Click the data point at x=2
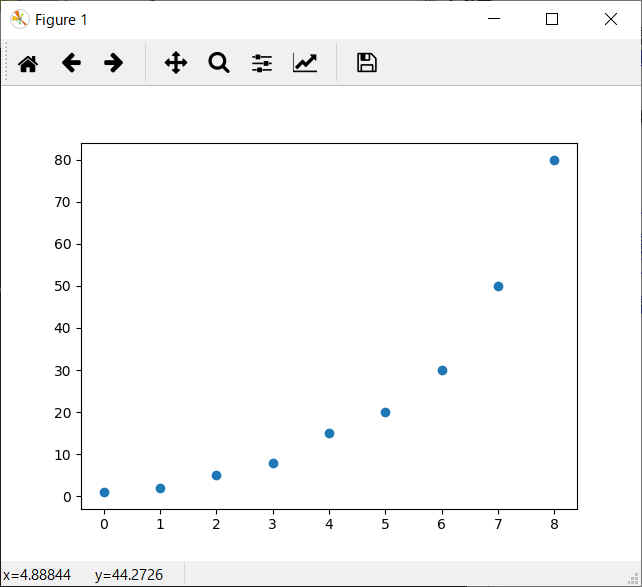642x587 pixels. coord(217,475)
